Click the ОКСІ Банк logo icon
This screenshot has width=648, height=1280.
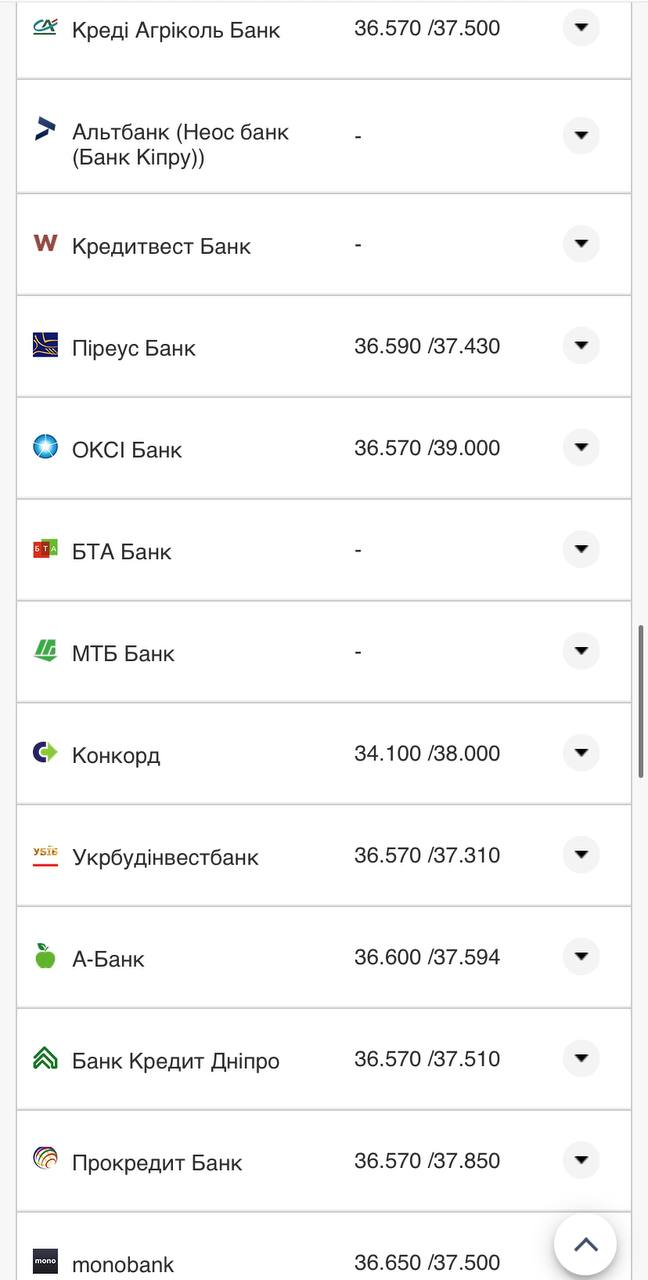(x=45, y=447)
